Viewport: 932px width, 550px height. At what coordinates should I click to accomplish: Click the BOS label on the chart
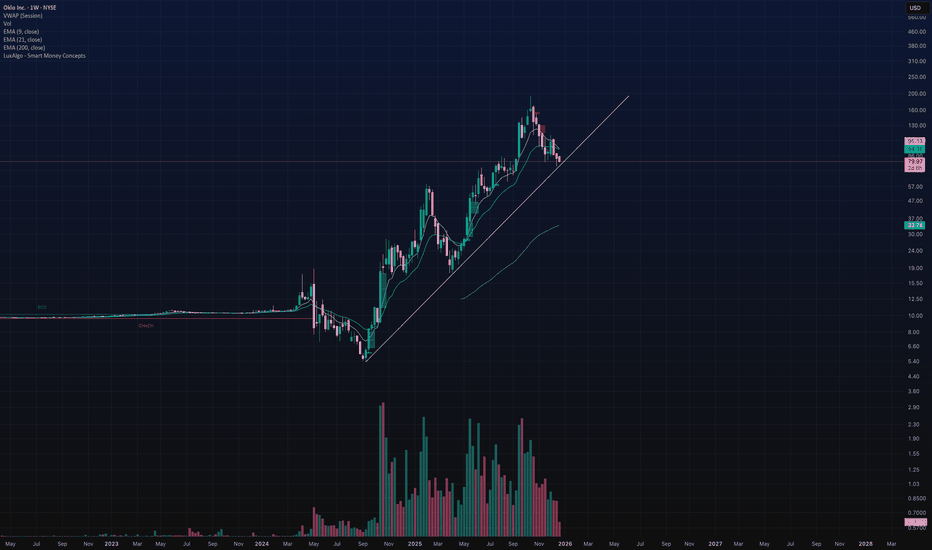coord(42,307)
